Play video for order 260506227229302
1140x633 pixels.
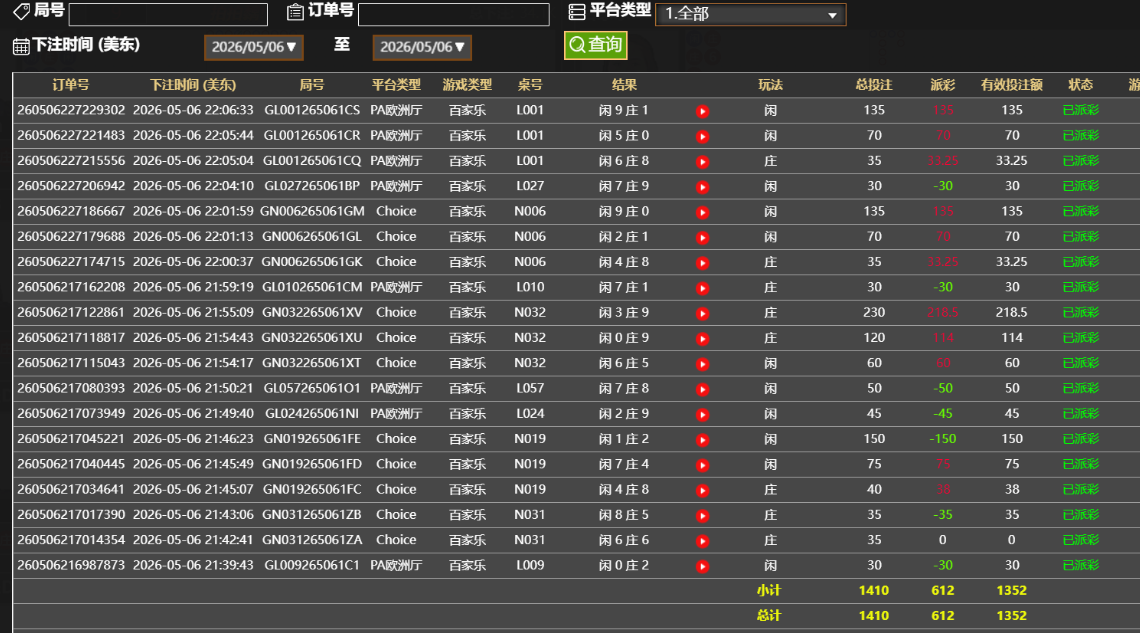tap(702, 111)
